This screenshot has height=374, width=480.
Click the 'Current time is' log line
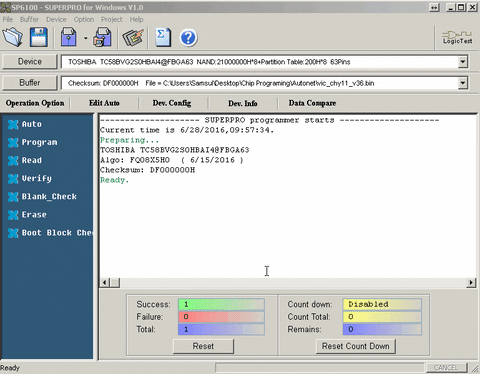(187, 130)
